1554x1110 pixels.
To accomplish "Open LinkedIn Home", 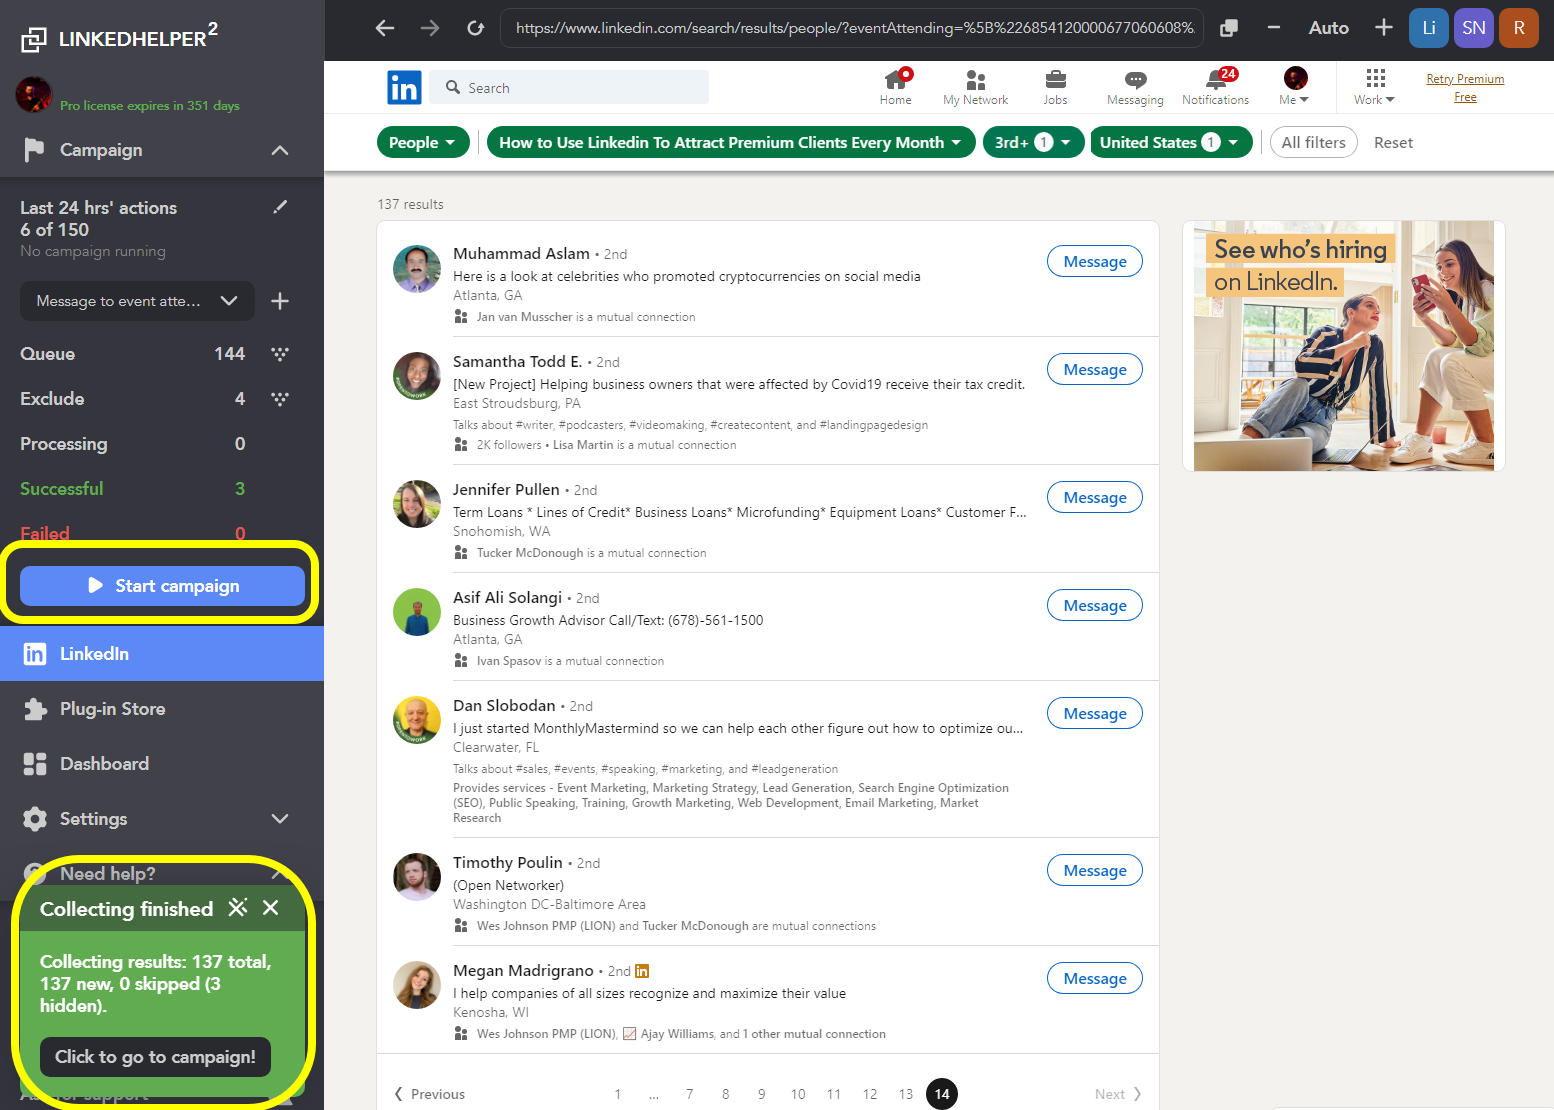I will point(895,87).
